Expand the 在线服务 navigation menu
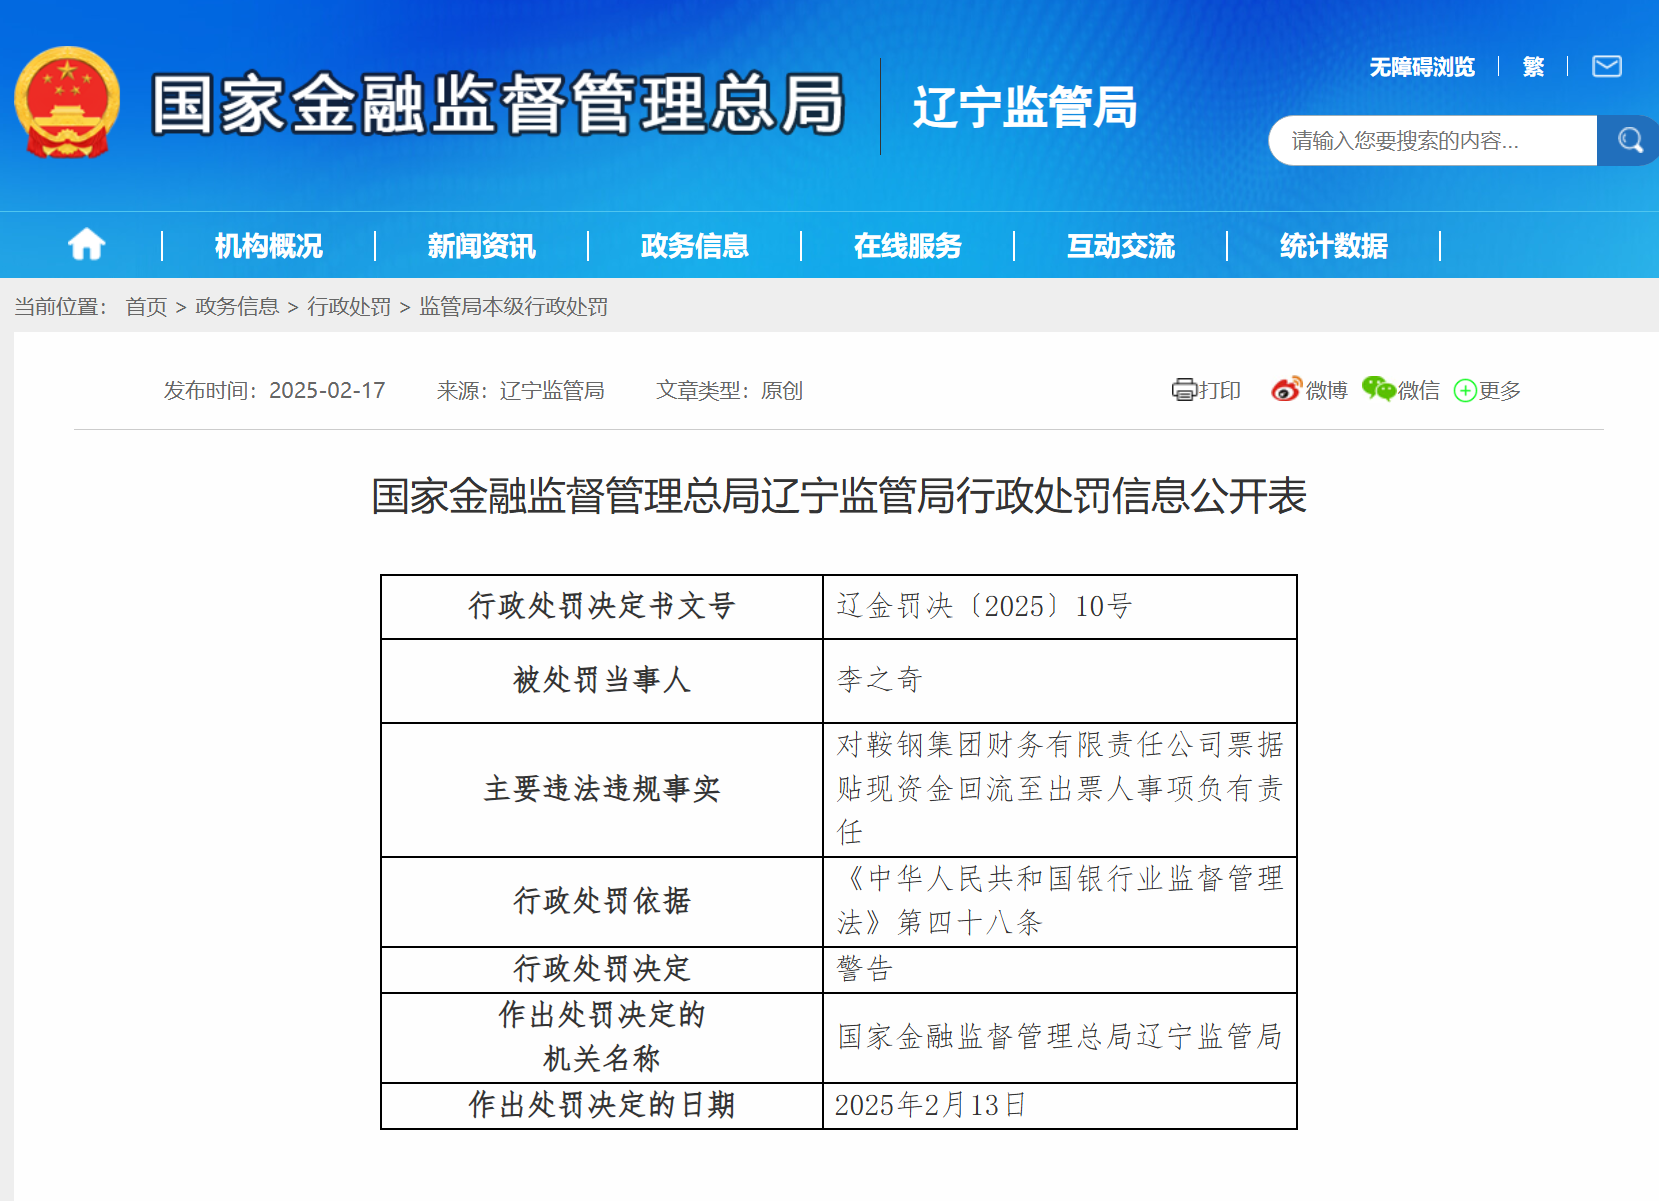The image size is (1659, 1201). (x=907, y=246)
